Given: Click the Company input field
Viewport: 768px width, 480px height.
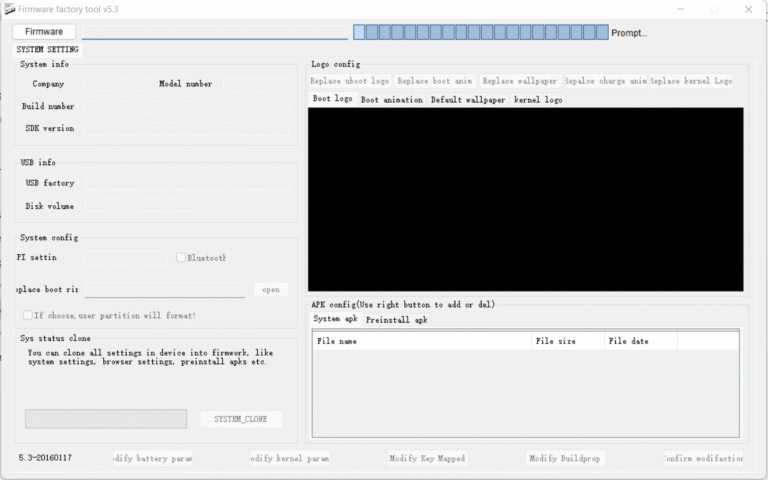Looking at the screenshot, I should coord(117,84).
